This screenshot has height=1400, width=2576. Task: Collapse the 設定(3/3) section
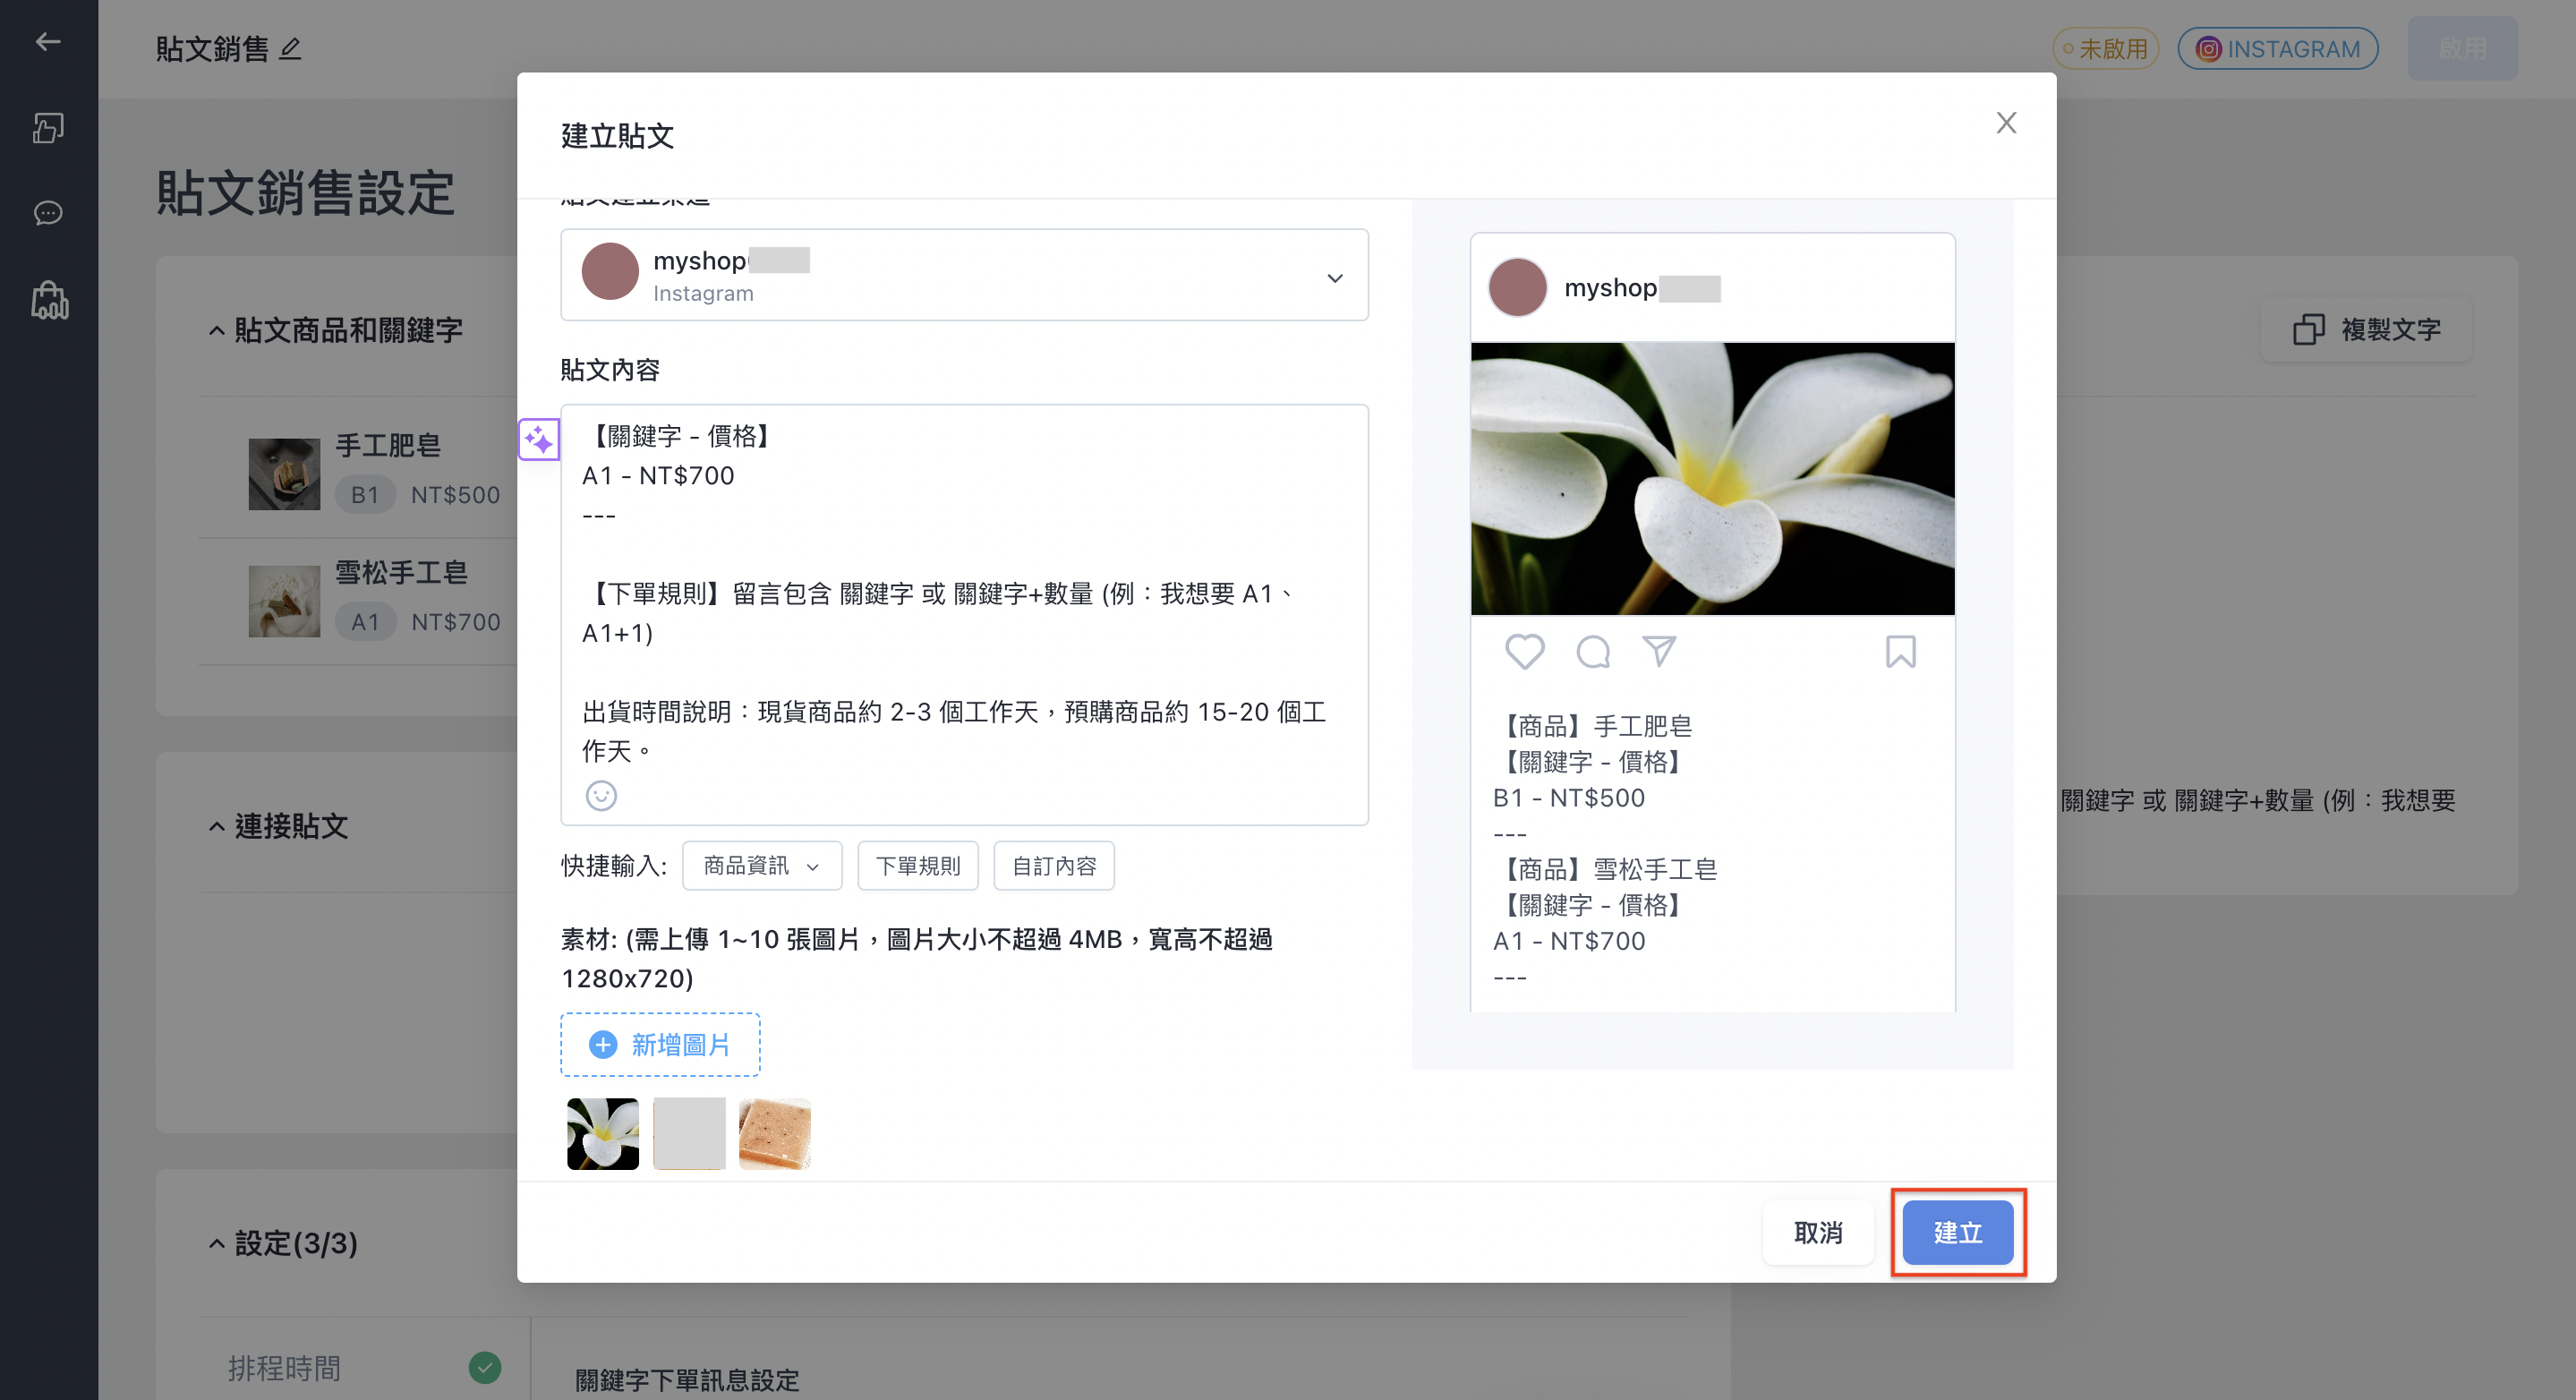point(216,1243)
